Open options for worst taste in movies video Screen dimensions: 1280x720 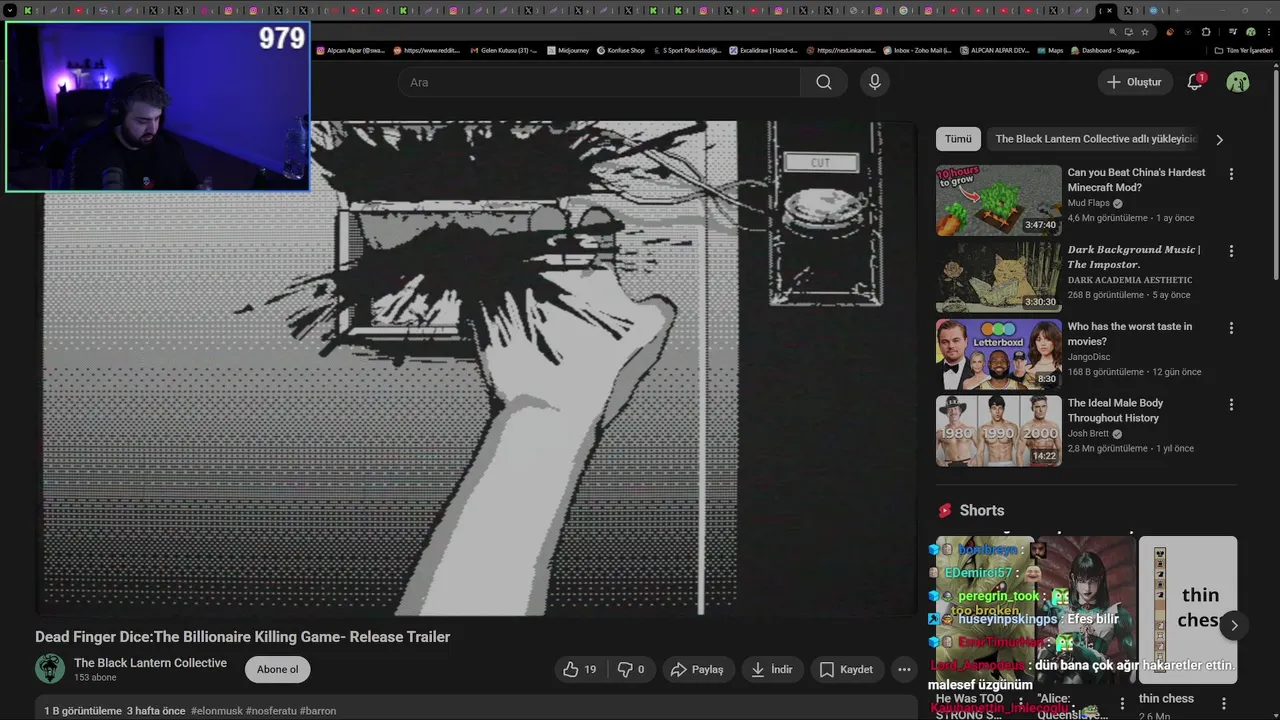tap(1231, 328)
